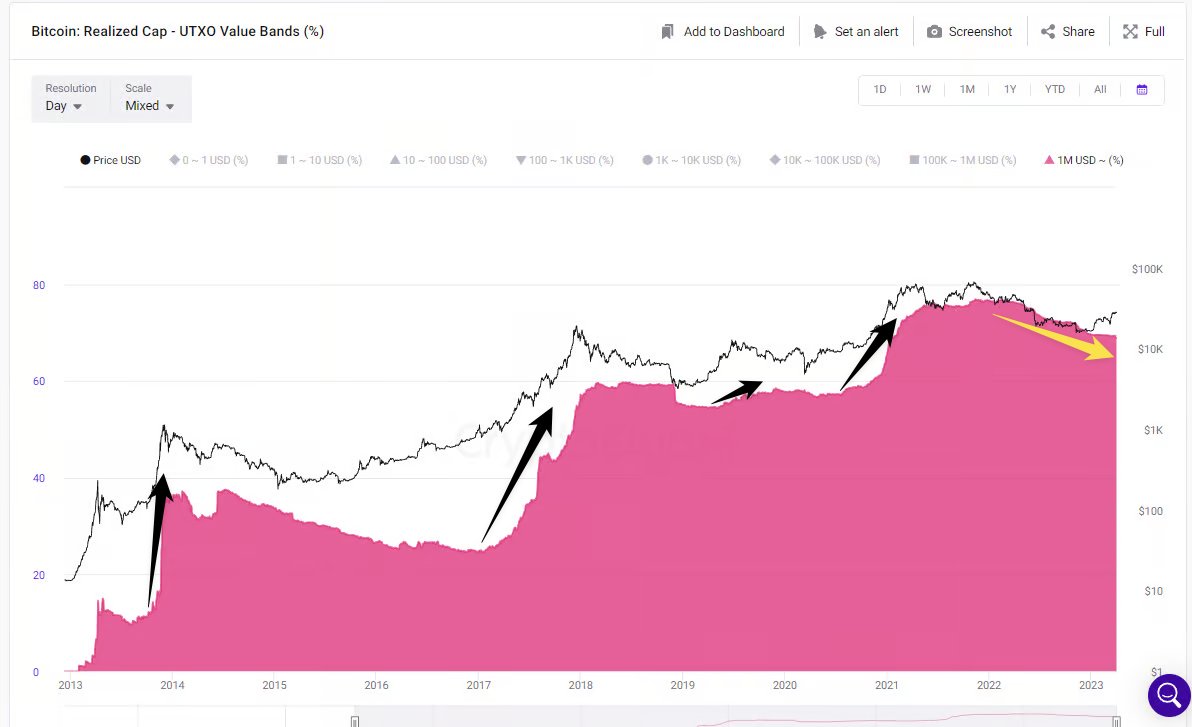Viewport: 1192px width, 727px height.
Task: Click the left range slider handle
Action: click(355, 721)
